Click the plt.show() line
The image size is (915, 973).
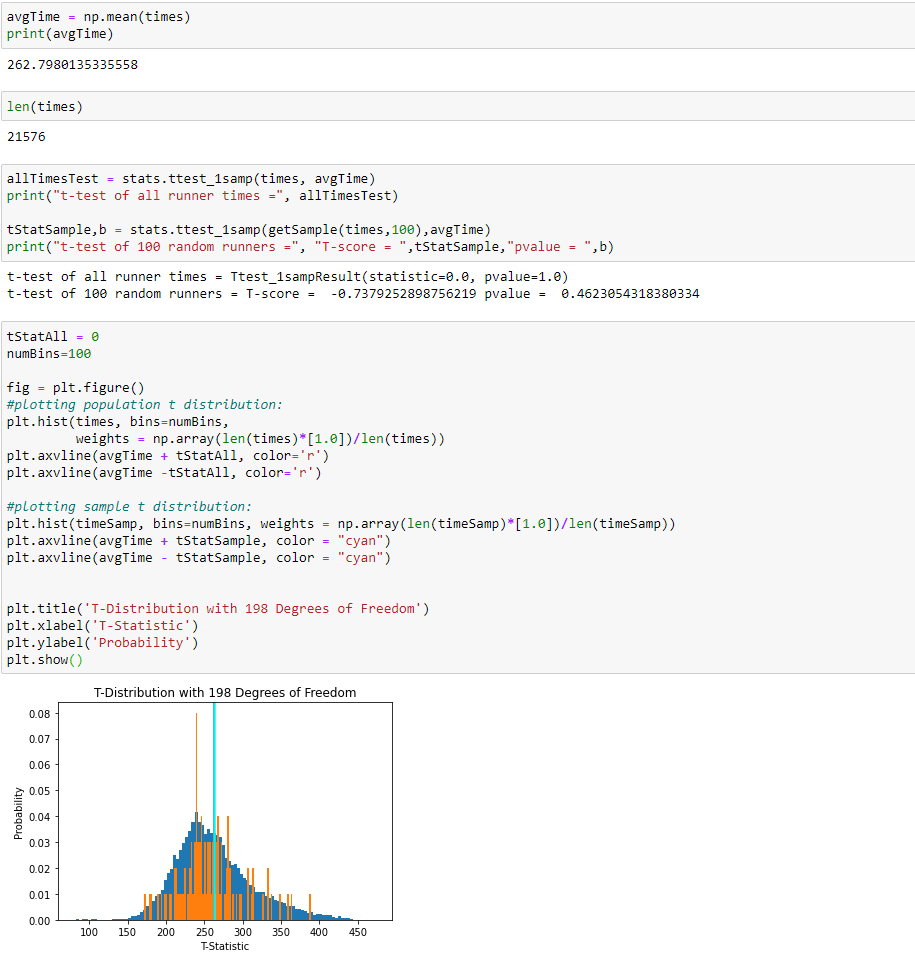coord(45,659)
